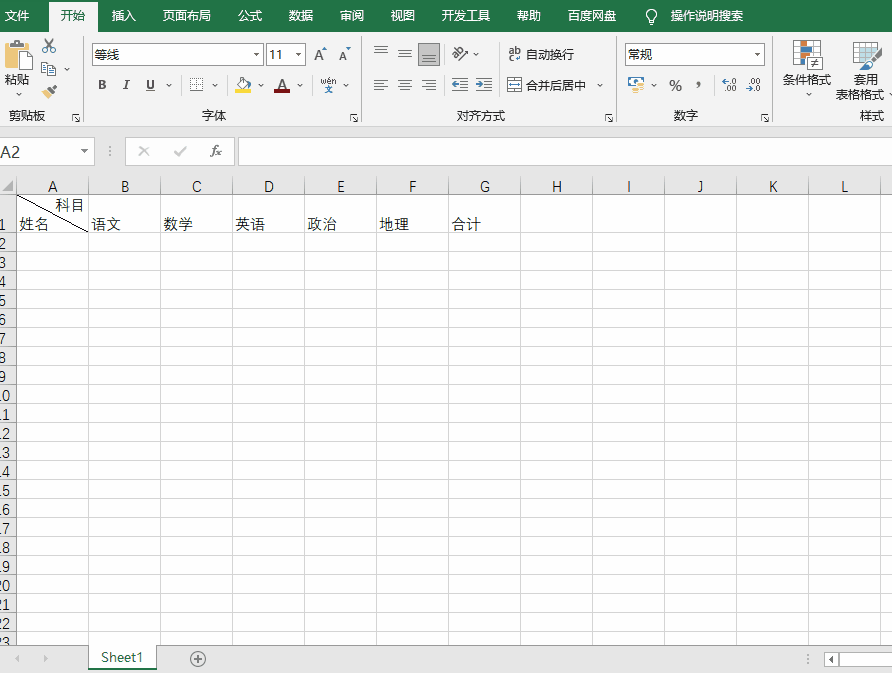Select the Format Painter brush

pyautogui.click(x=49, y=91)
